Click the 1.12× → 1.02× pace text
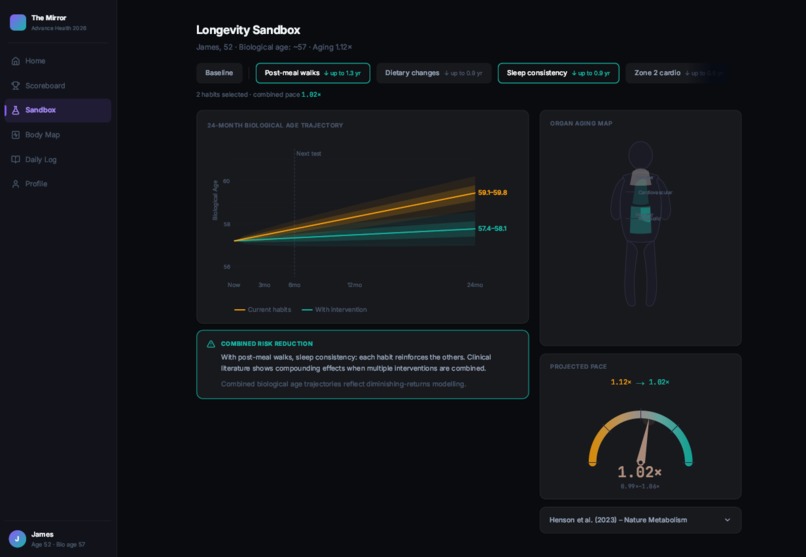This screenshot has width=806, height=557. click(640, 382)
